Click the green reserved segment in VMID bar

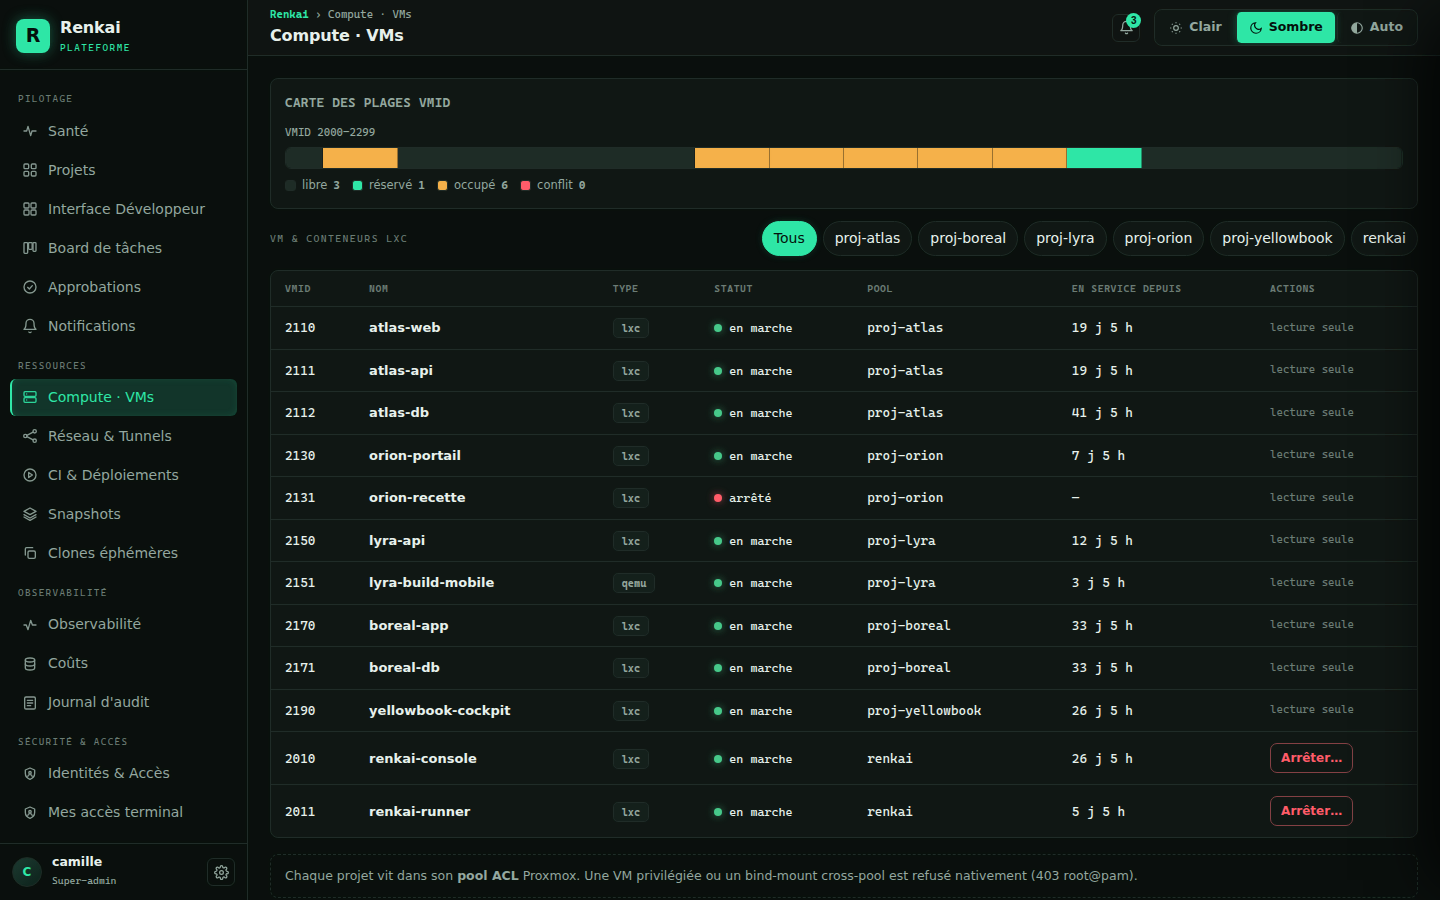[1104, 158]
